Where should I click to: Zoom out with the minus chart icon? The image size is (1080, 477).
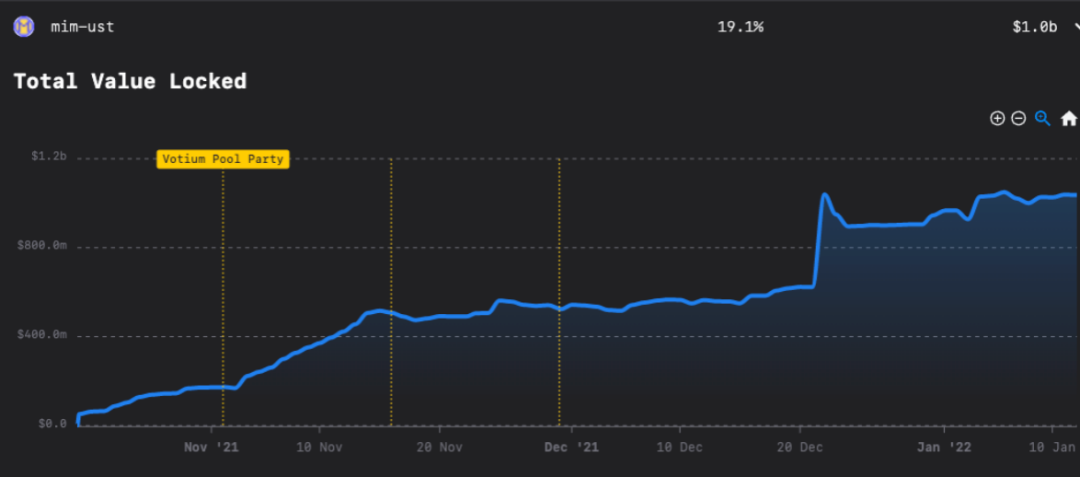pyautogui.click(x=1019, y=118)
